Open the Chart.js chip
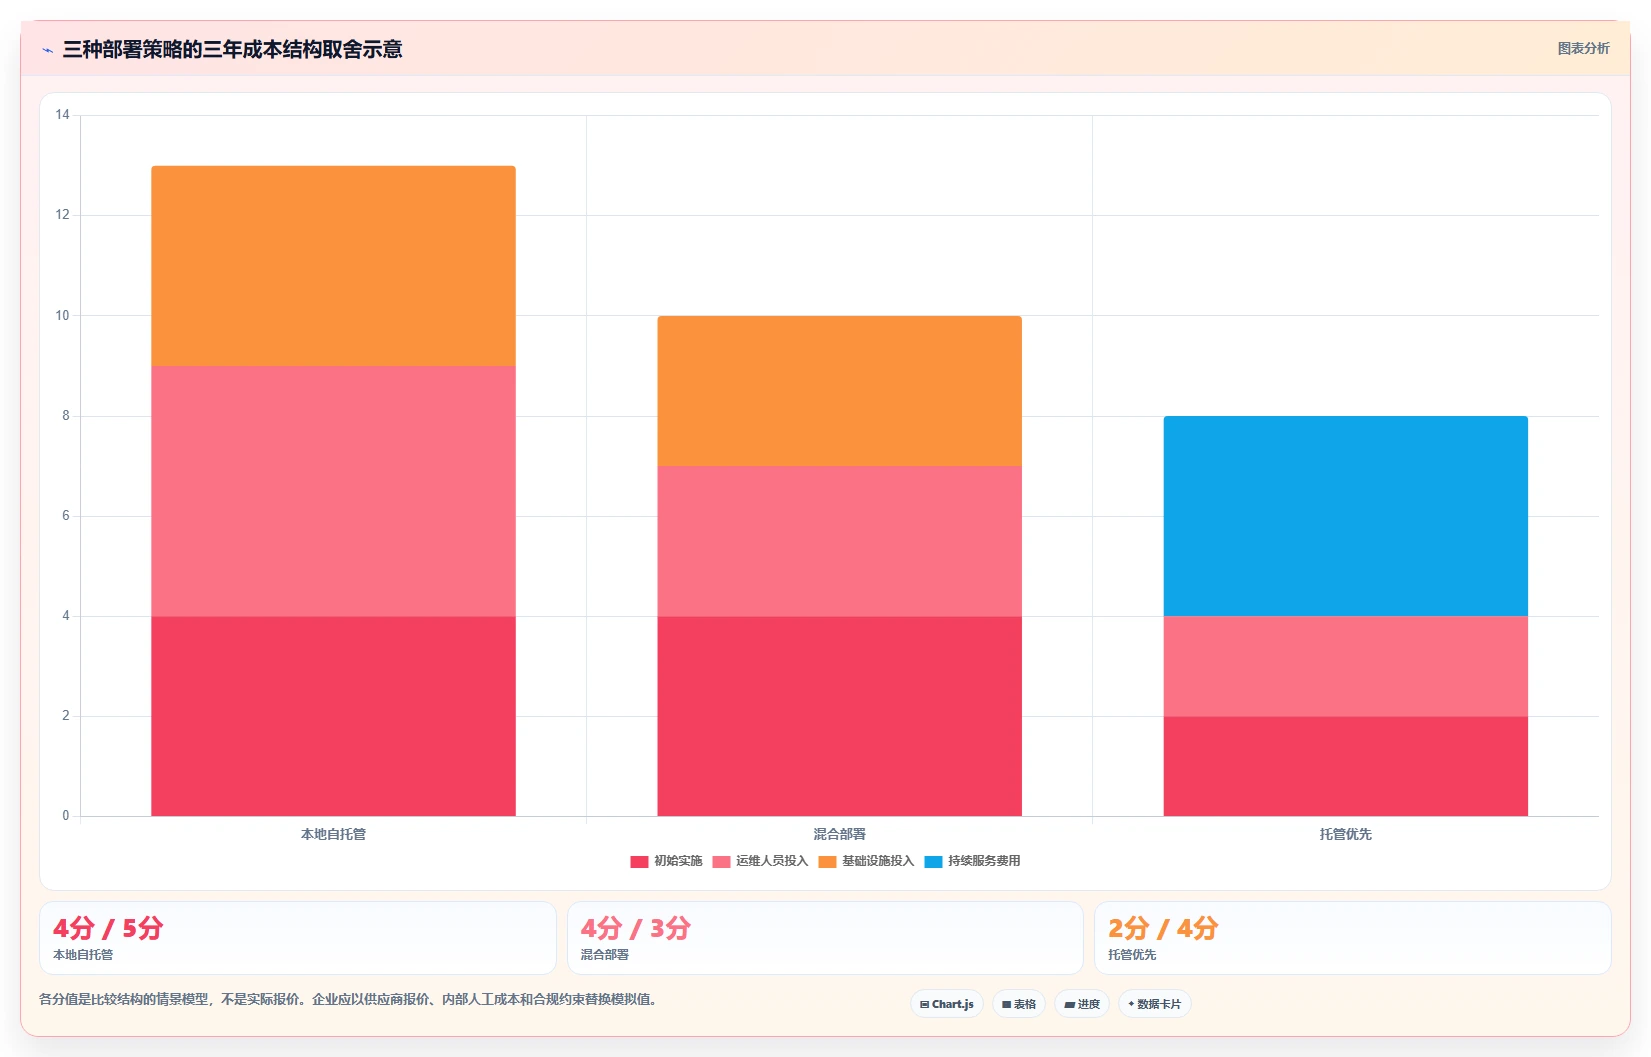This screenshot has width=1651, height=1057. [x=947, y=1004]
